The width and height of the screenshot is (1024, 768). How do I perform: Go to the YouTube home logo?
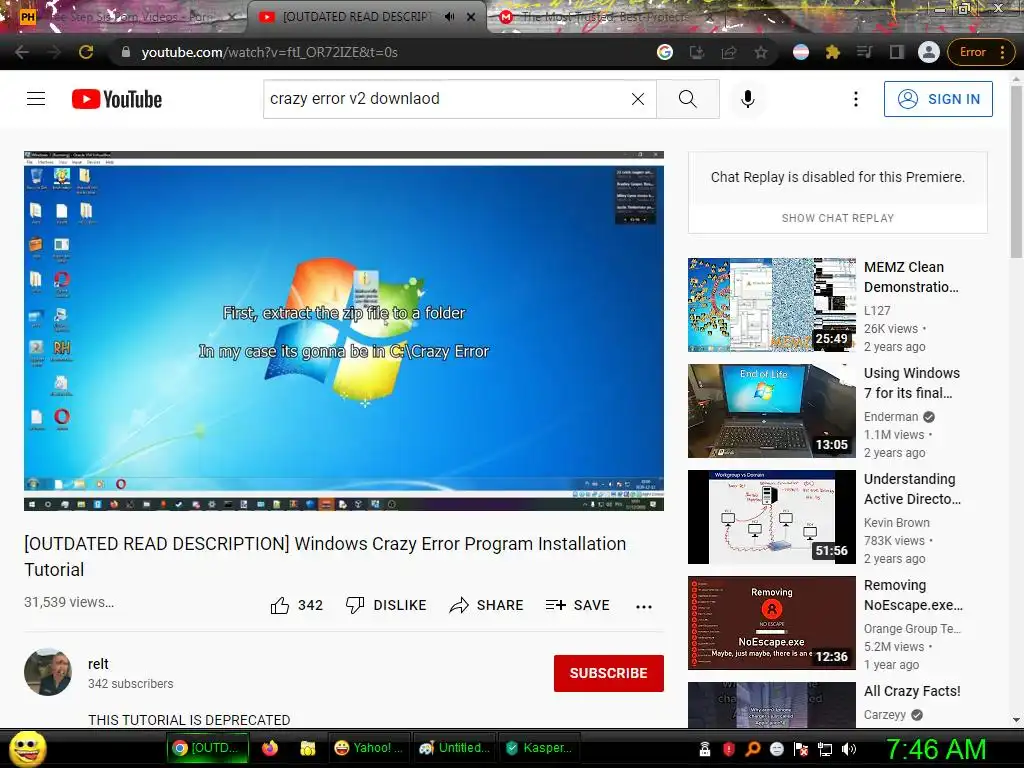117,99
